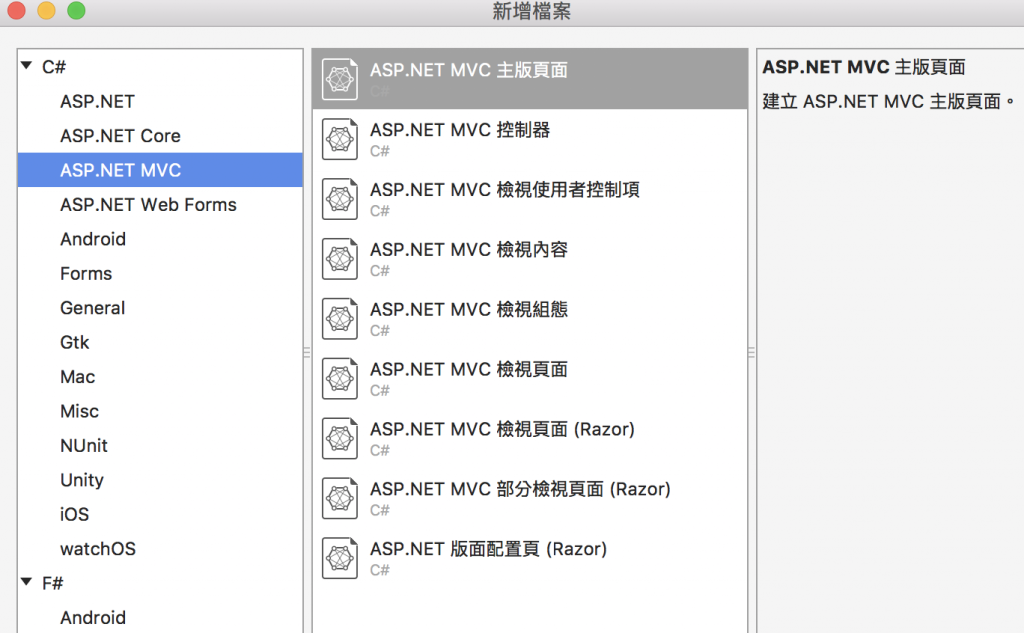Open the ASP.NET Web Forms category
This screenshot has height=633, width=1024.
pyautogui.click(x=148, y=205)
